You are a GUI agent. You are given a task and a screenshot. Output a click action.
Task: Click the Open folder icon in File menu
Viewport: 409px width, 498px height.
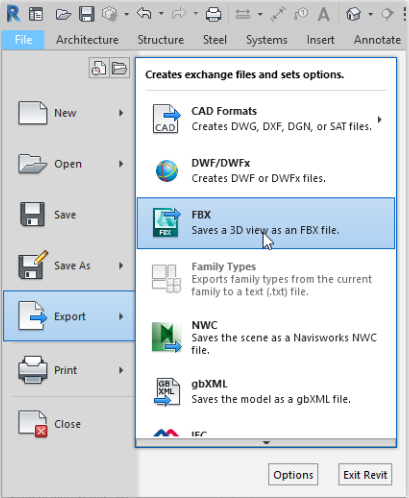32,164
